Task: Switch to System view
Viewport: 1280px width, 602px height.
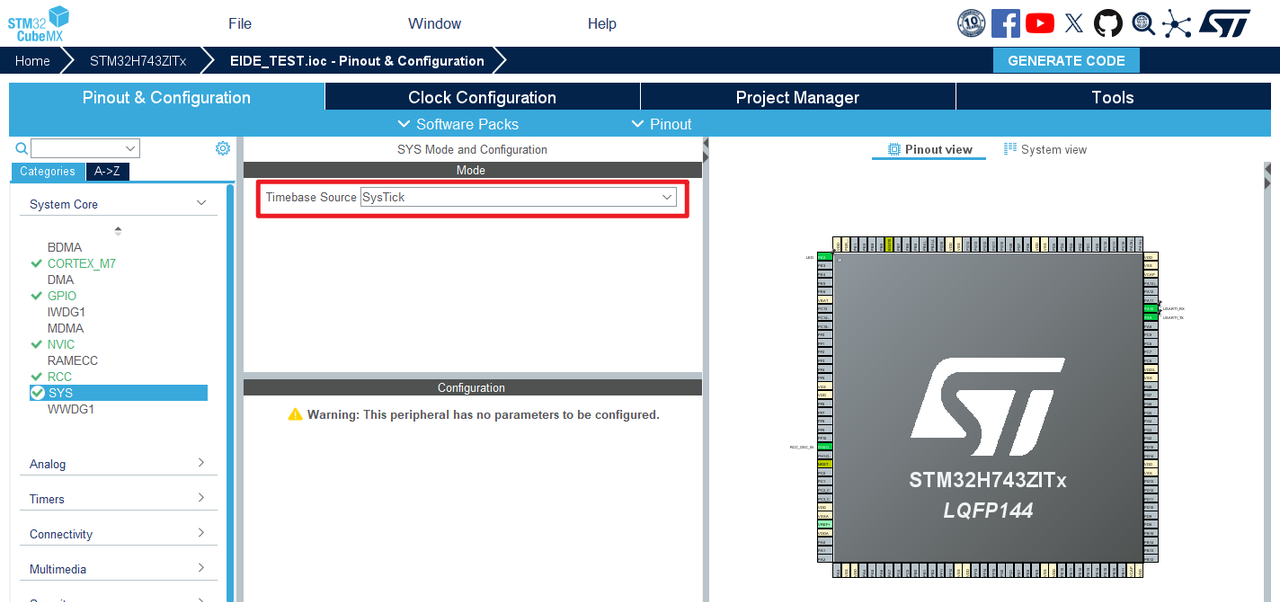Action: (1045, 150)
